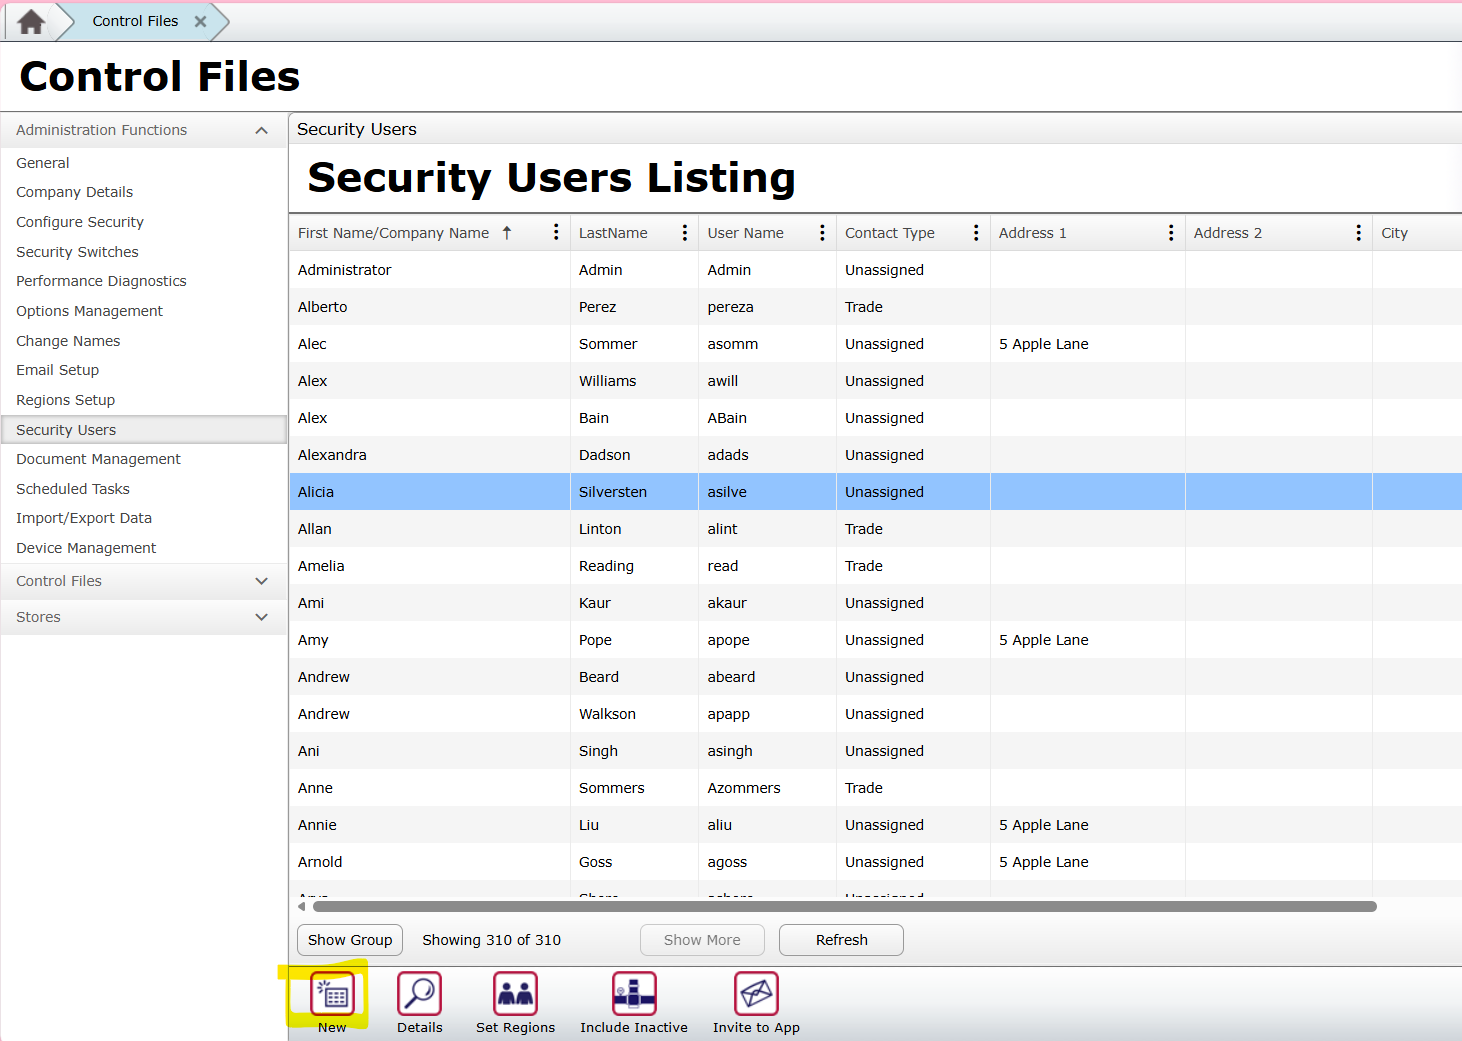
Task: Click the New user icon
Action: tap(332, 994)
